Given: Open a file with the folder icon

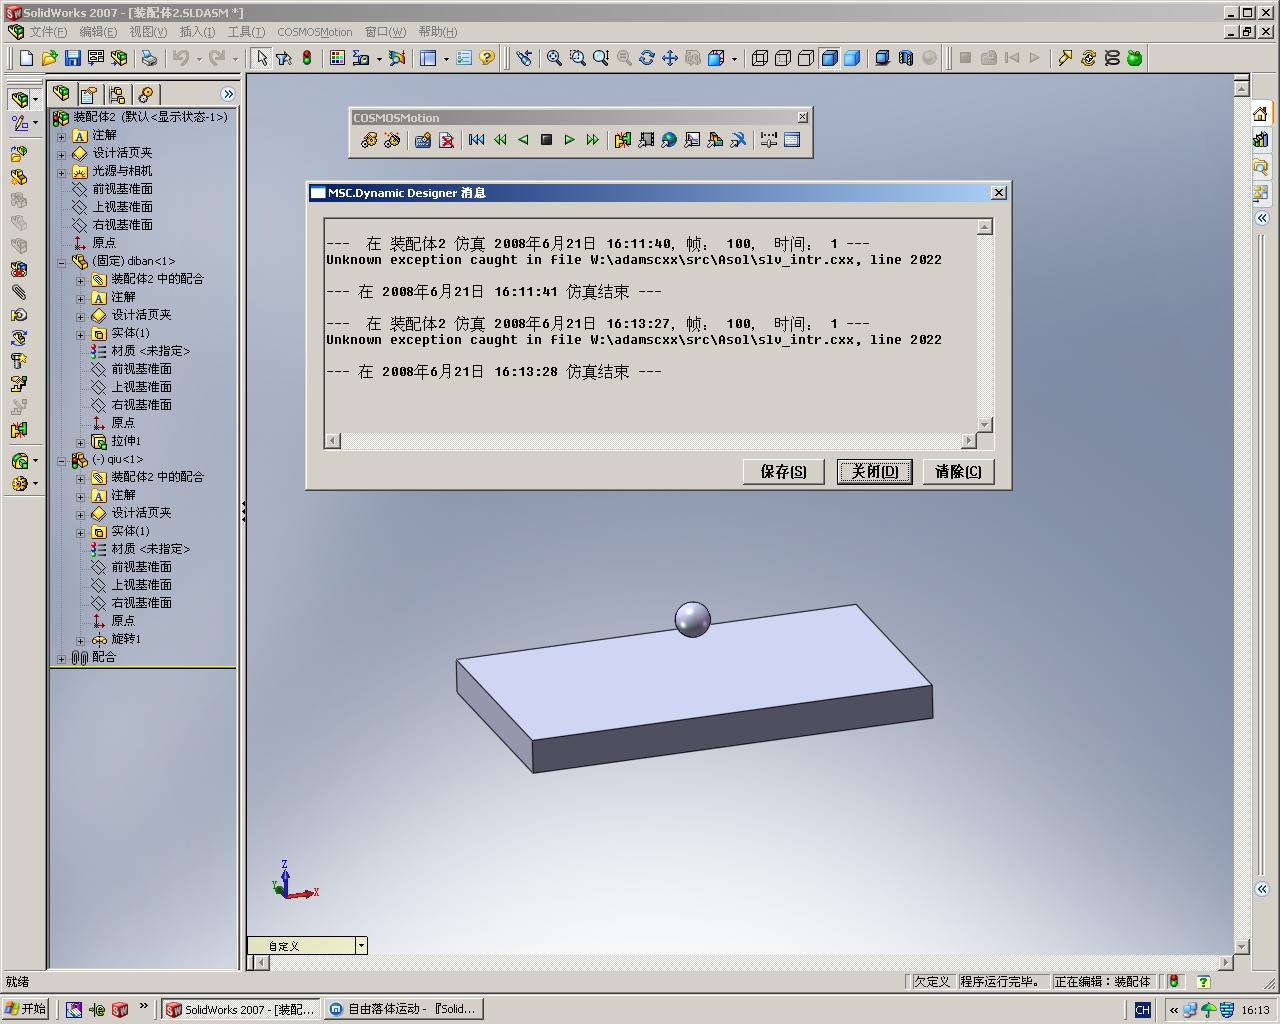Looking at the screenshot, I should tap(49, 58).
